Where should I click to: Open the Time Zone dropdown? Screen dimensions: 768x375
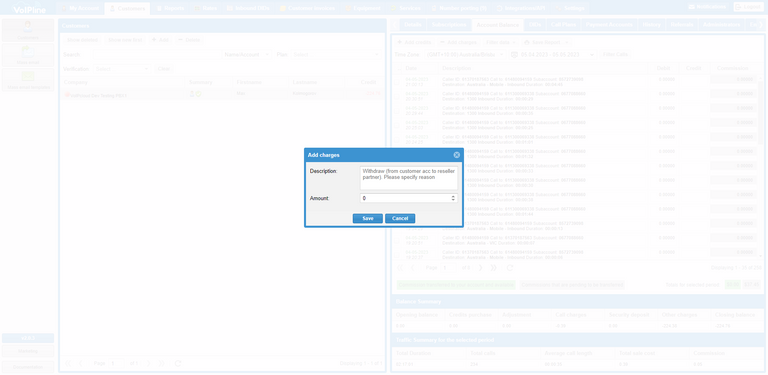(x=464, y=54)
